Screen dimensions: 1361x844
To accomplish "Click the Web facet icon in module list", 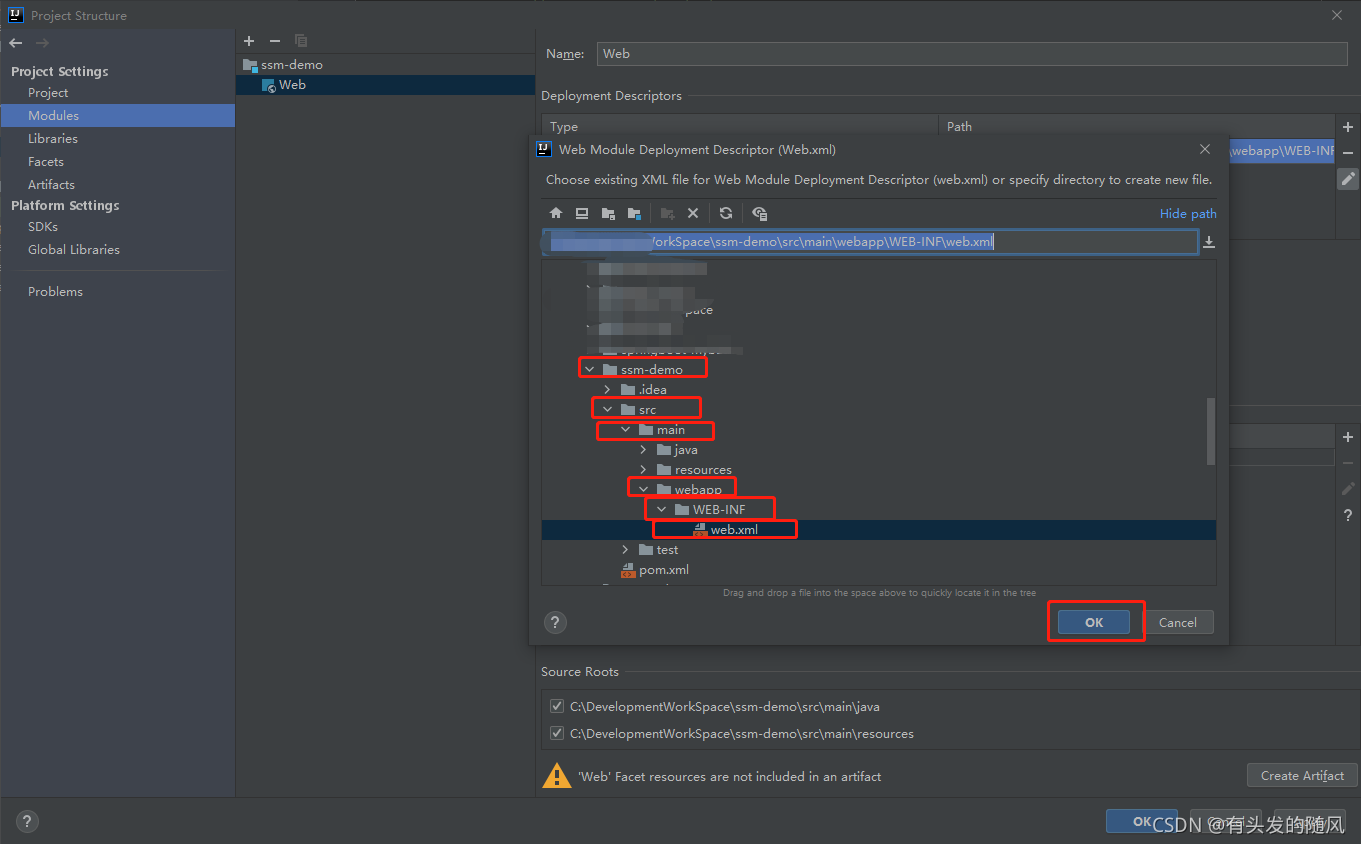I will 269,85.
